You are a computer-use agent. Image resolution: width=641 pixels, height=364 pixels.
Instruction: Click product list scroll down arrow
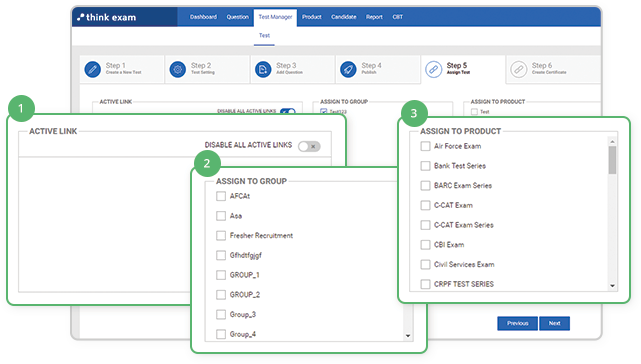click(612, 286)
